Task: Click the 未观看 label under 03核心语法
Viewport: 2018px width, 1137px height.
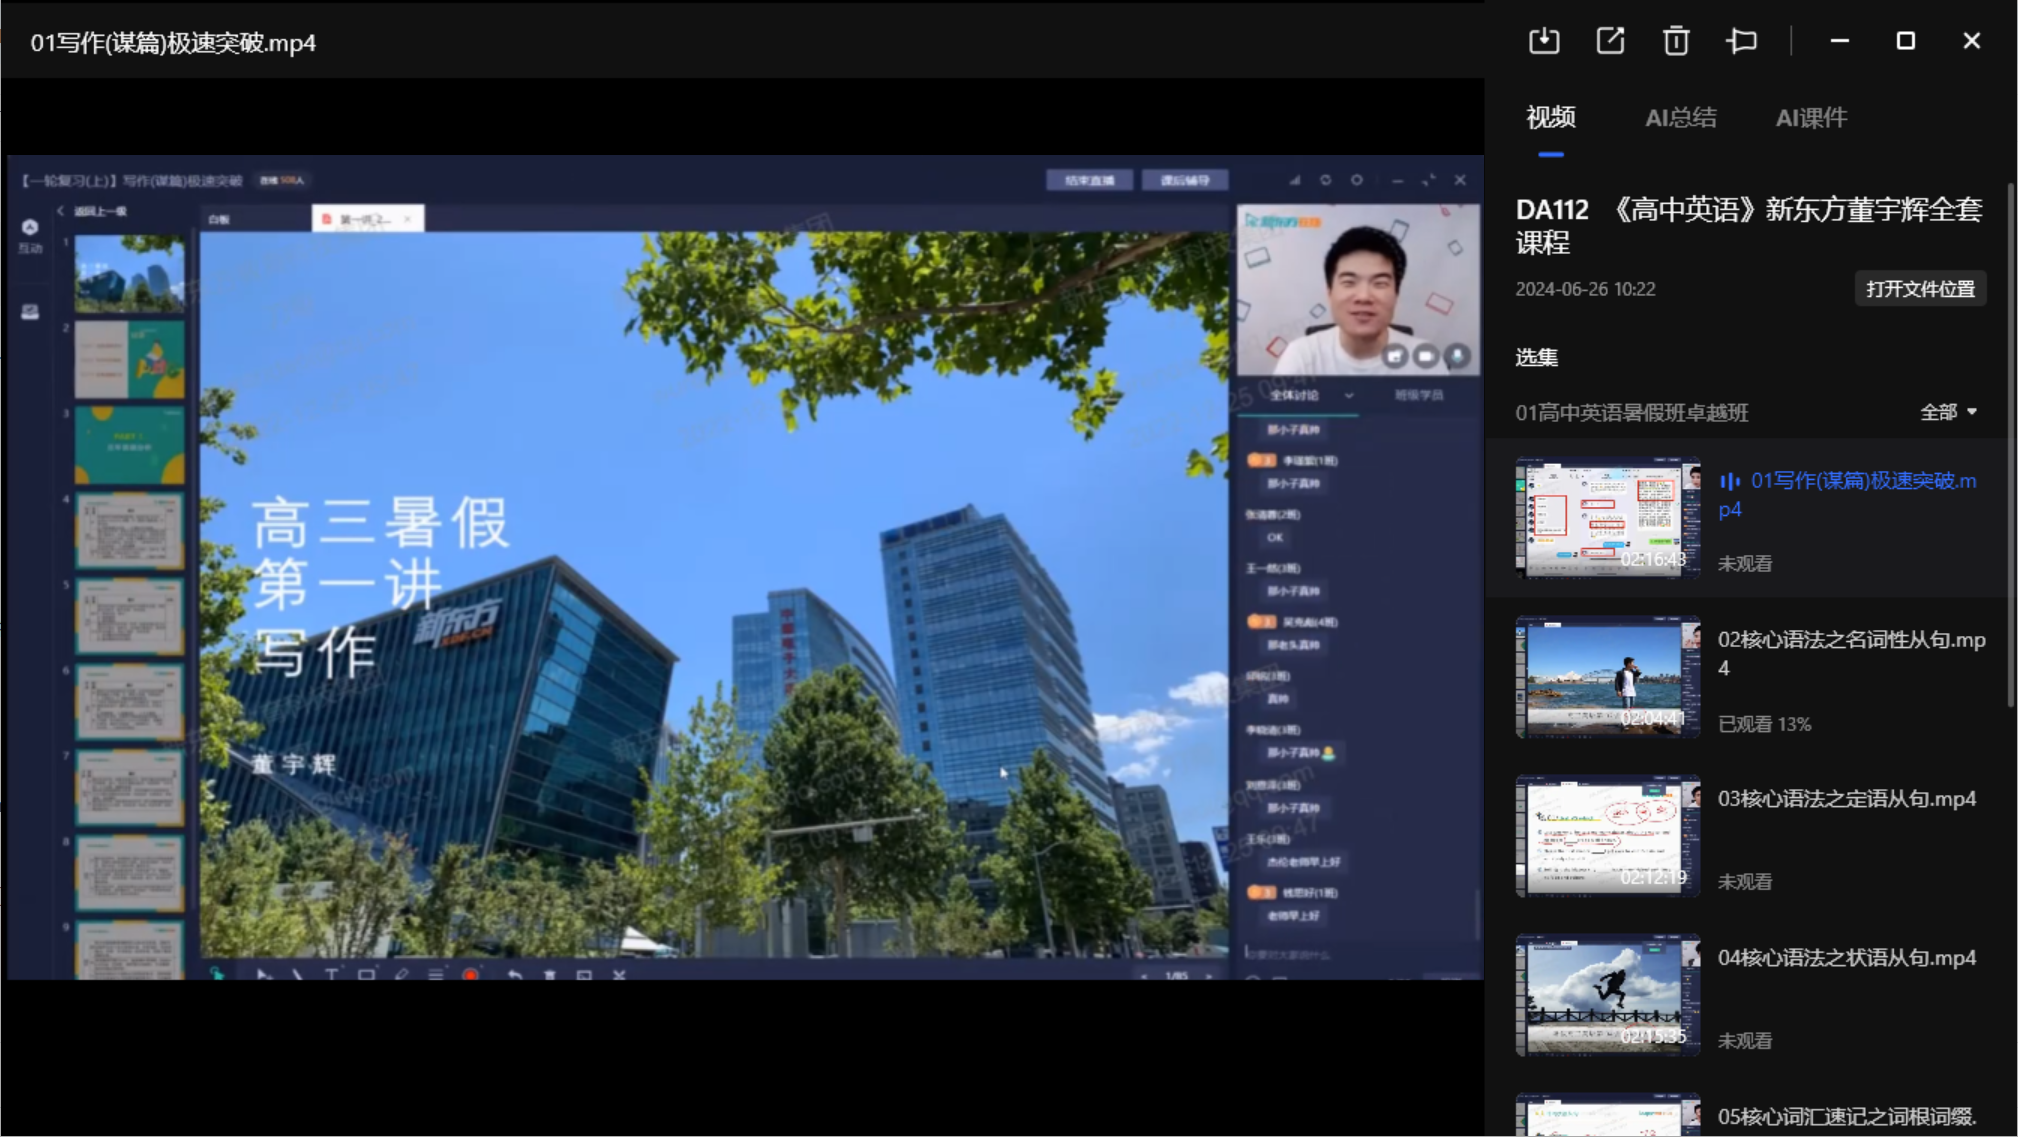Action: [x=1745, y=882]
